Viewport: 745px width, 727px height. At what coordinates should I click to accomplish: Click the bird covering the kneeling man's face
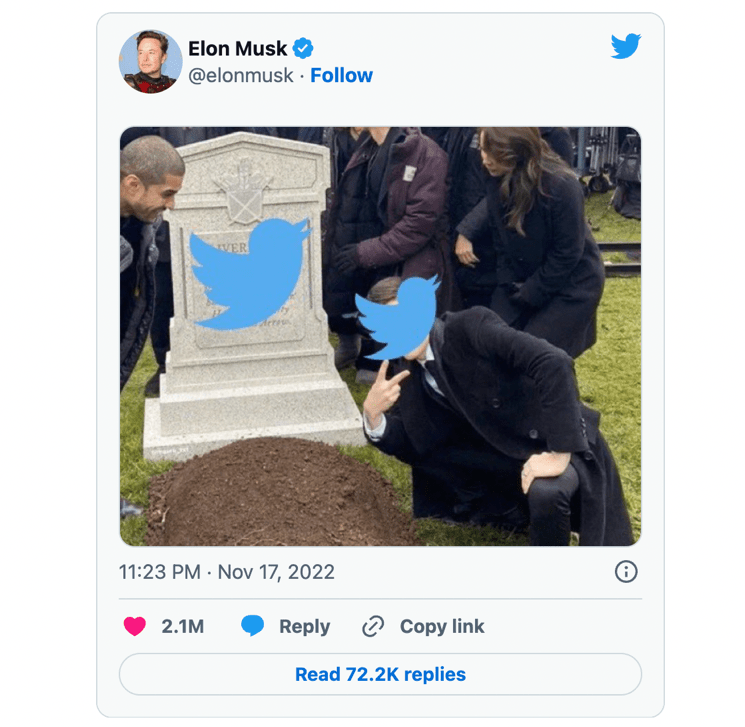pyautogui.click(x=399, y=317)
